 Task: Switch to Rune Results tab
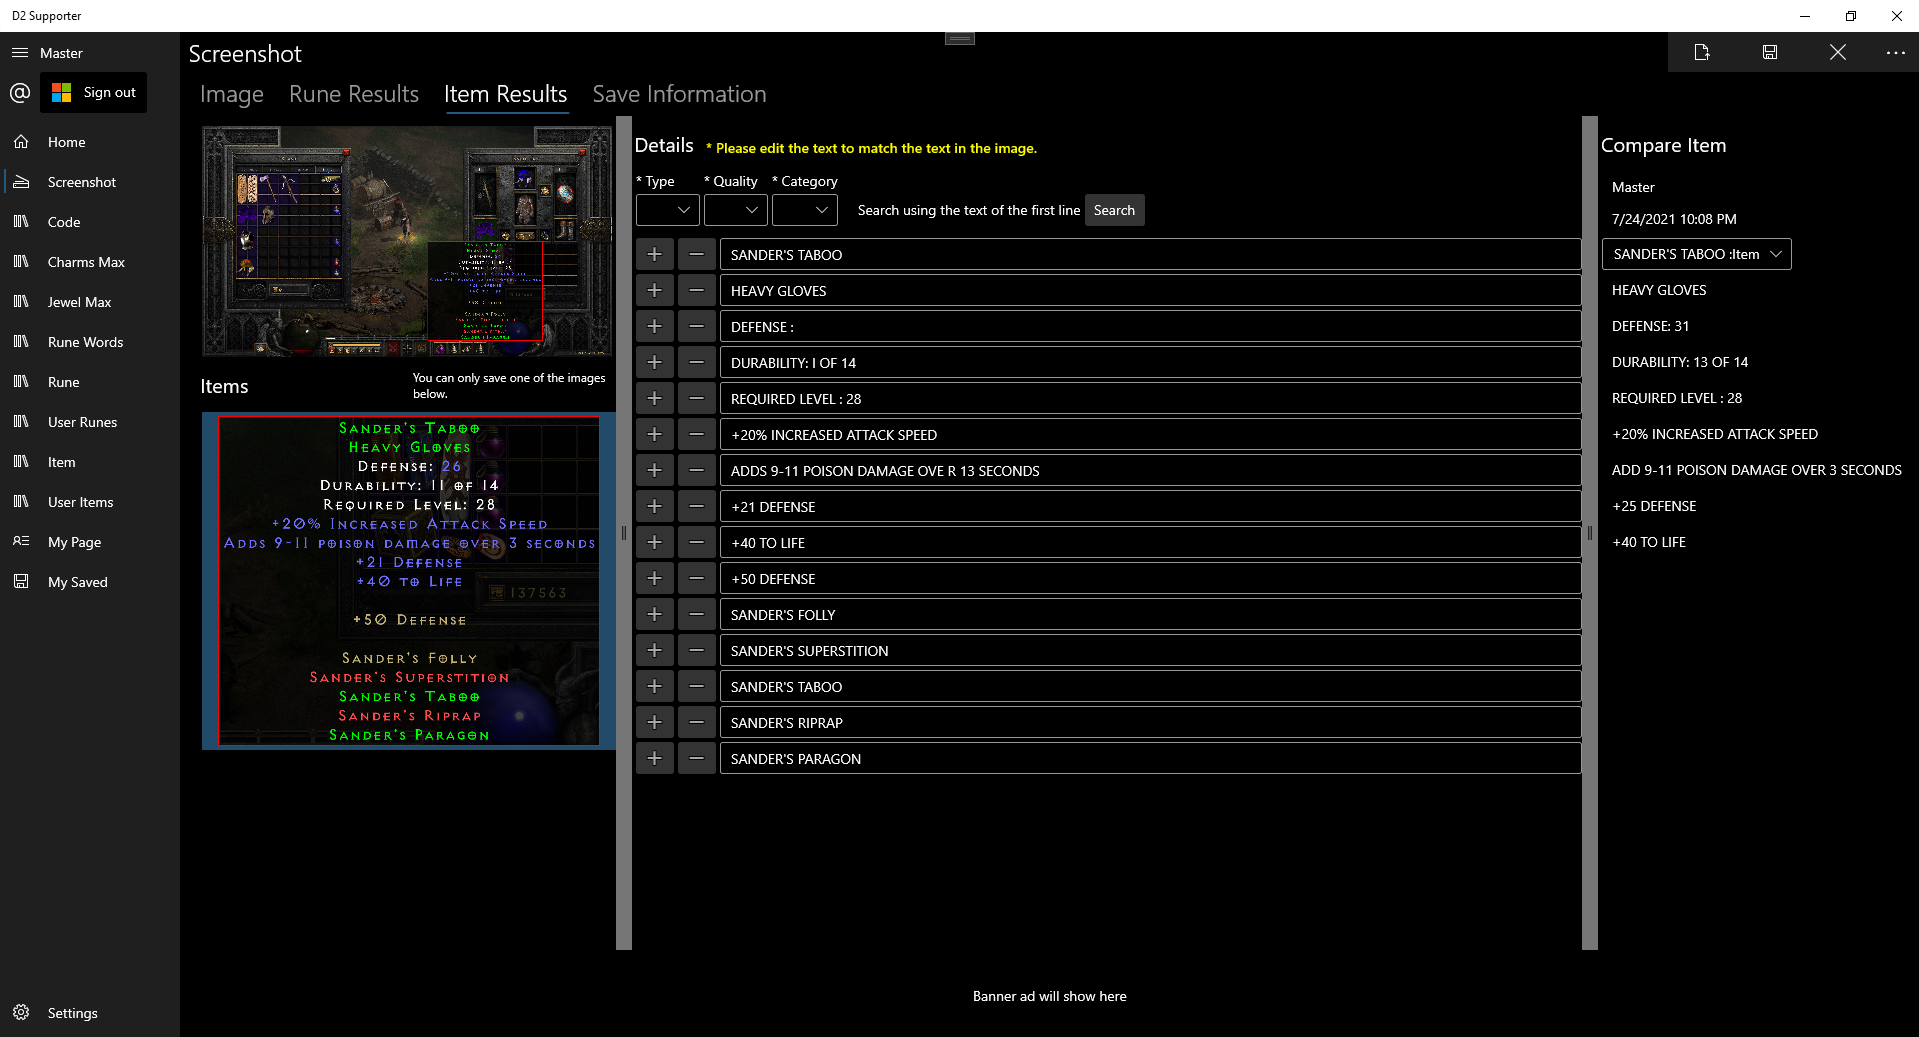pyautogui.click(x=354, y=94)
